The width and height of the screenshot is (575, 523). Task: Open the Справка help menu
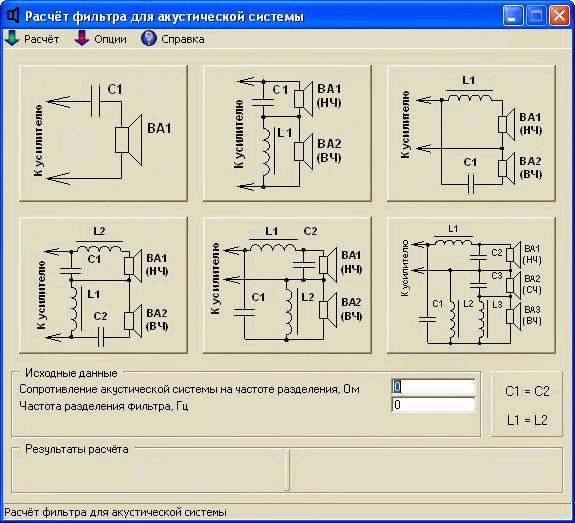tap(173, 39)
